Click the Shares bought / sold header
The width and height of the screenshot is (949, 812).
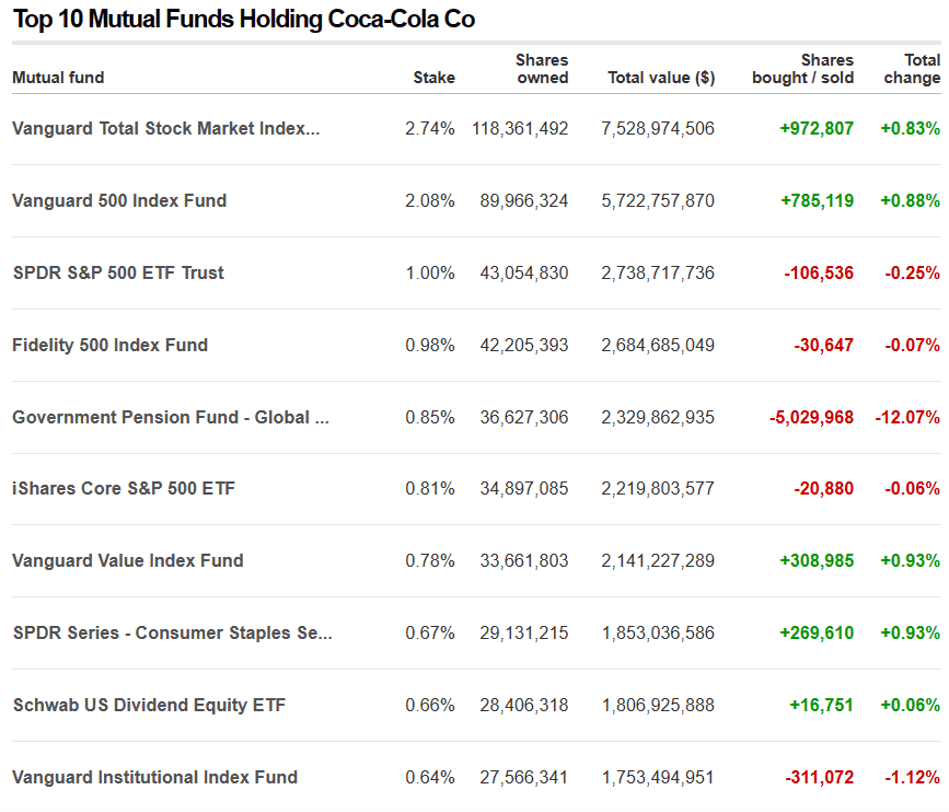click(x=803, y=70)
